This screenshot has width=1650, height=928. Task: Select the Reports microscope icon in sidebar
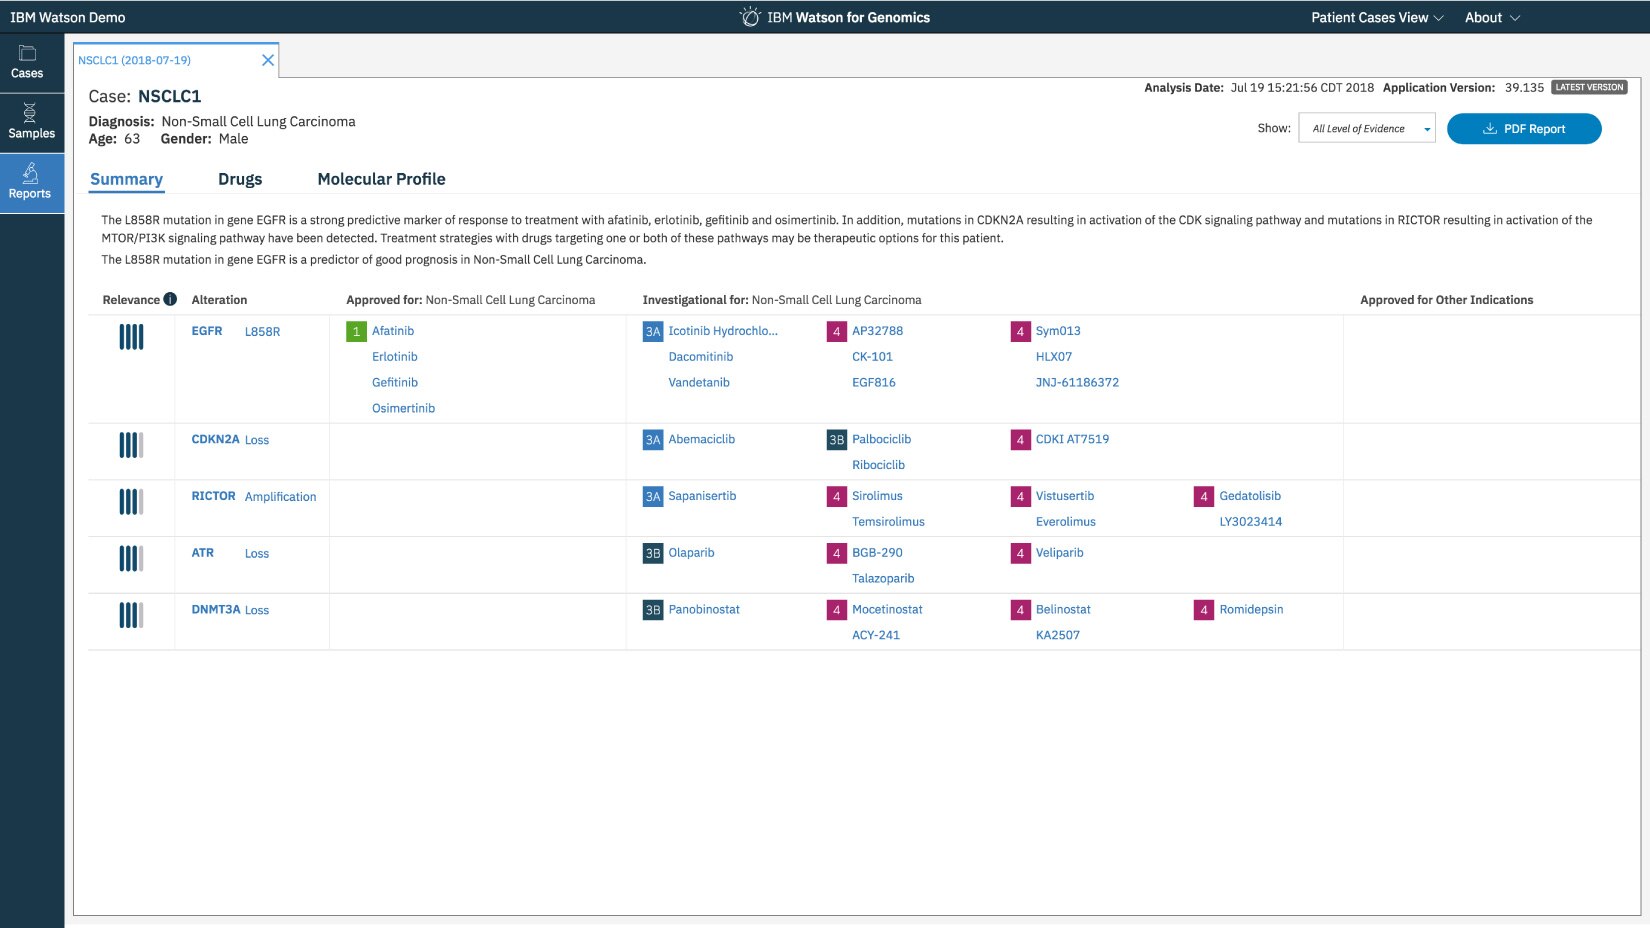[30, 174]
